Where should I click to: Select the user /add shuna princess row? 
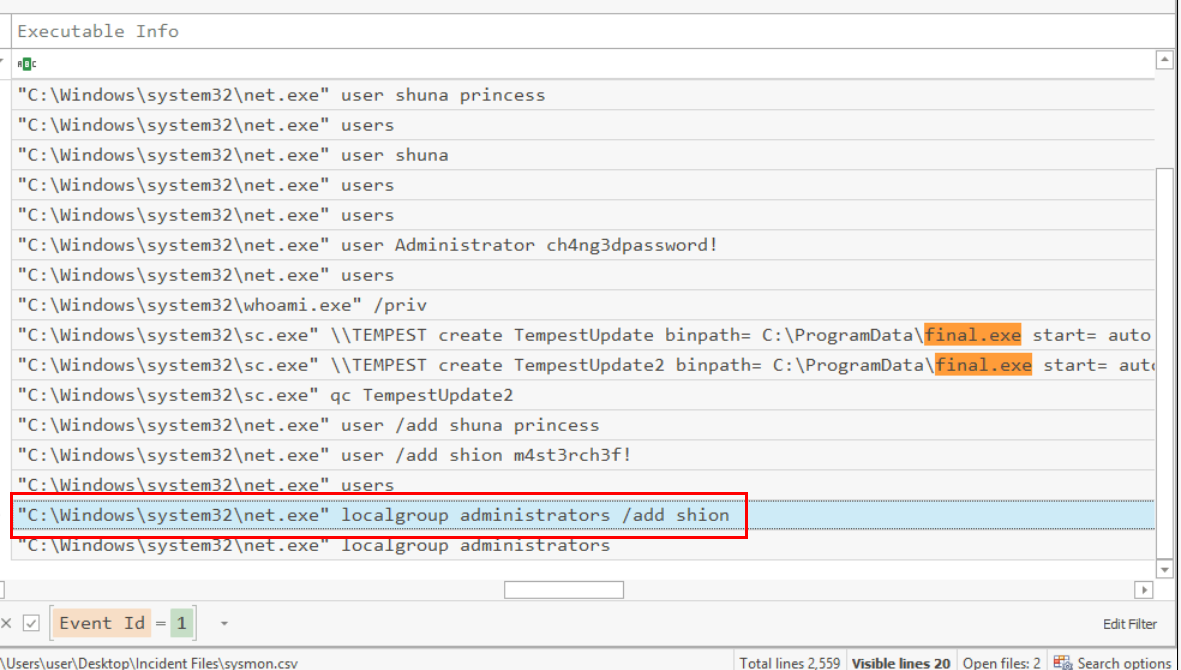(x=583, y=425)
